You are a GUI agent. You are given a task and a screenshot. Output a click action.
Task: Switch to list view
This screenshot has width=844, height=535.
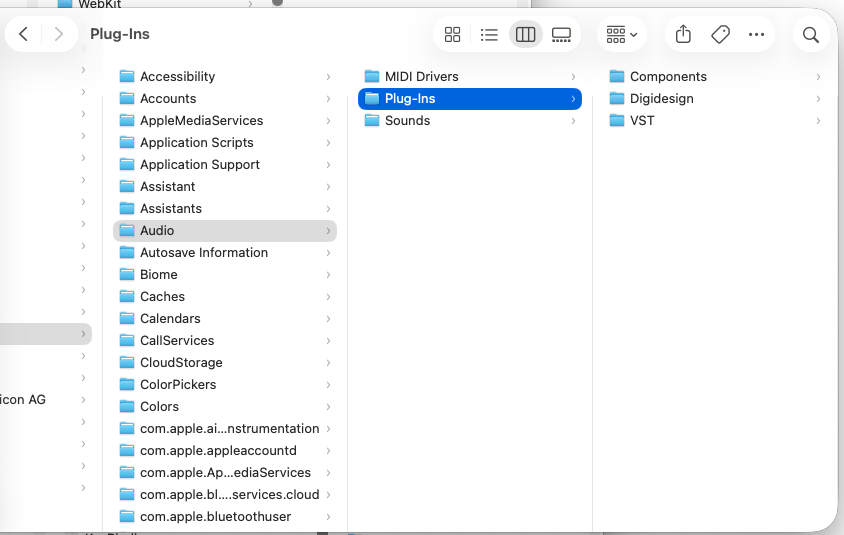pyautogui.click(x=489, y=34)
